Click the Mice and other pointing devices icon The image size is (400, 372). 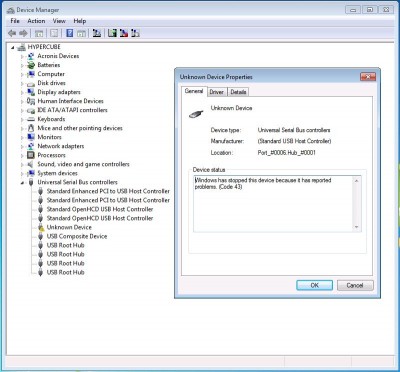[31, 128]
